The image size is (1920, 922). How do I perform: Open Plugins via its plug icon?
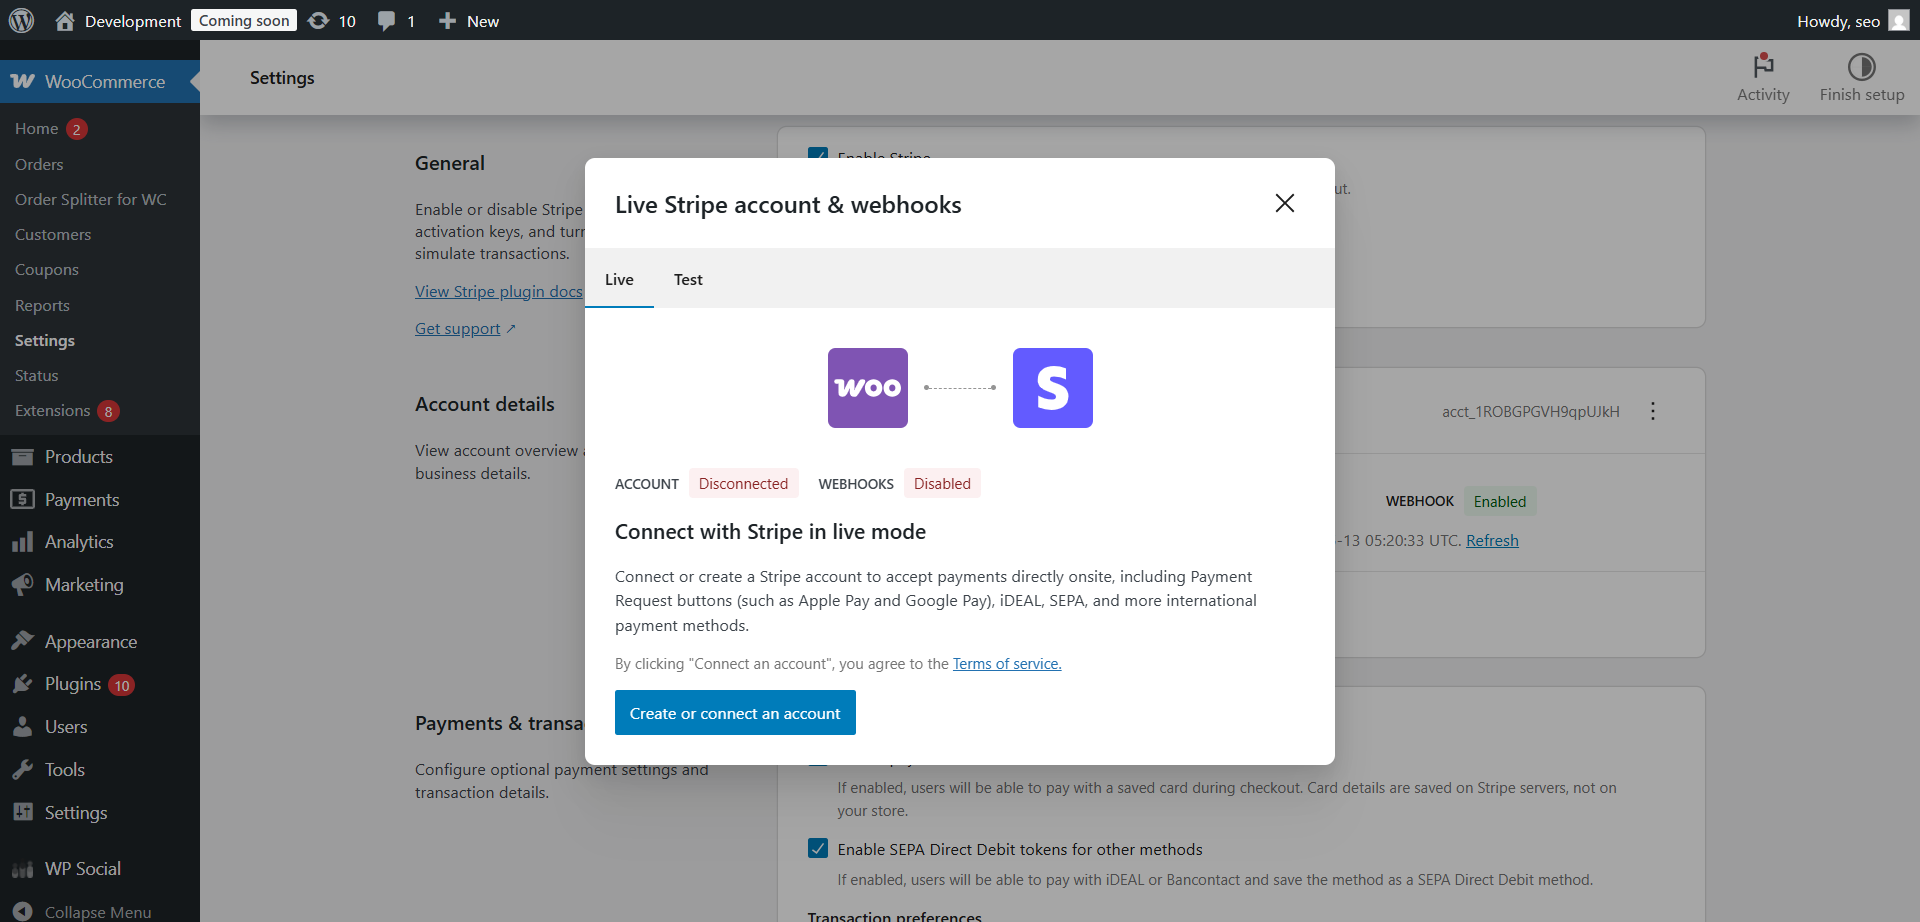point(23,684)
